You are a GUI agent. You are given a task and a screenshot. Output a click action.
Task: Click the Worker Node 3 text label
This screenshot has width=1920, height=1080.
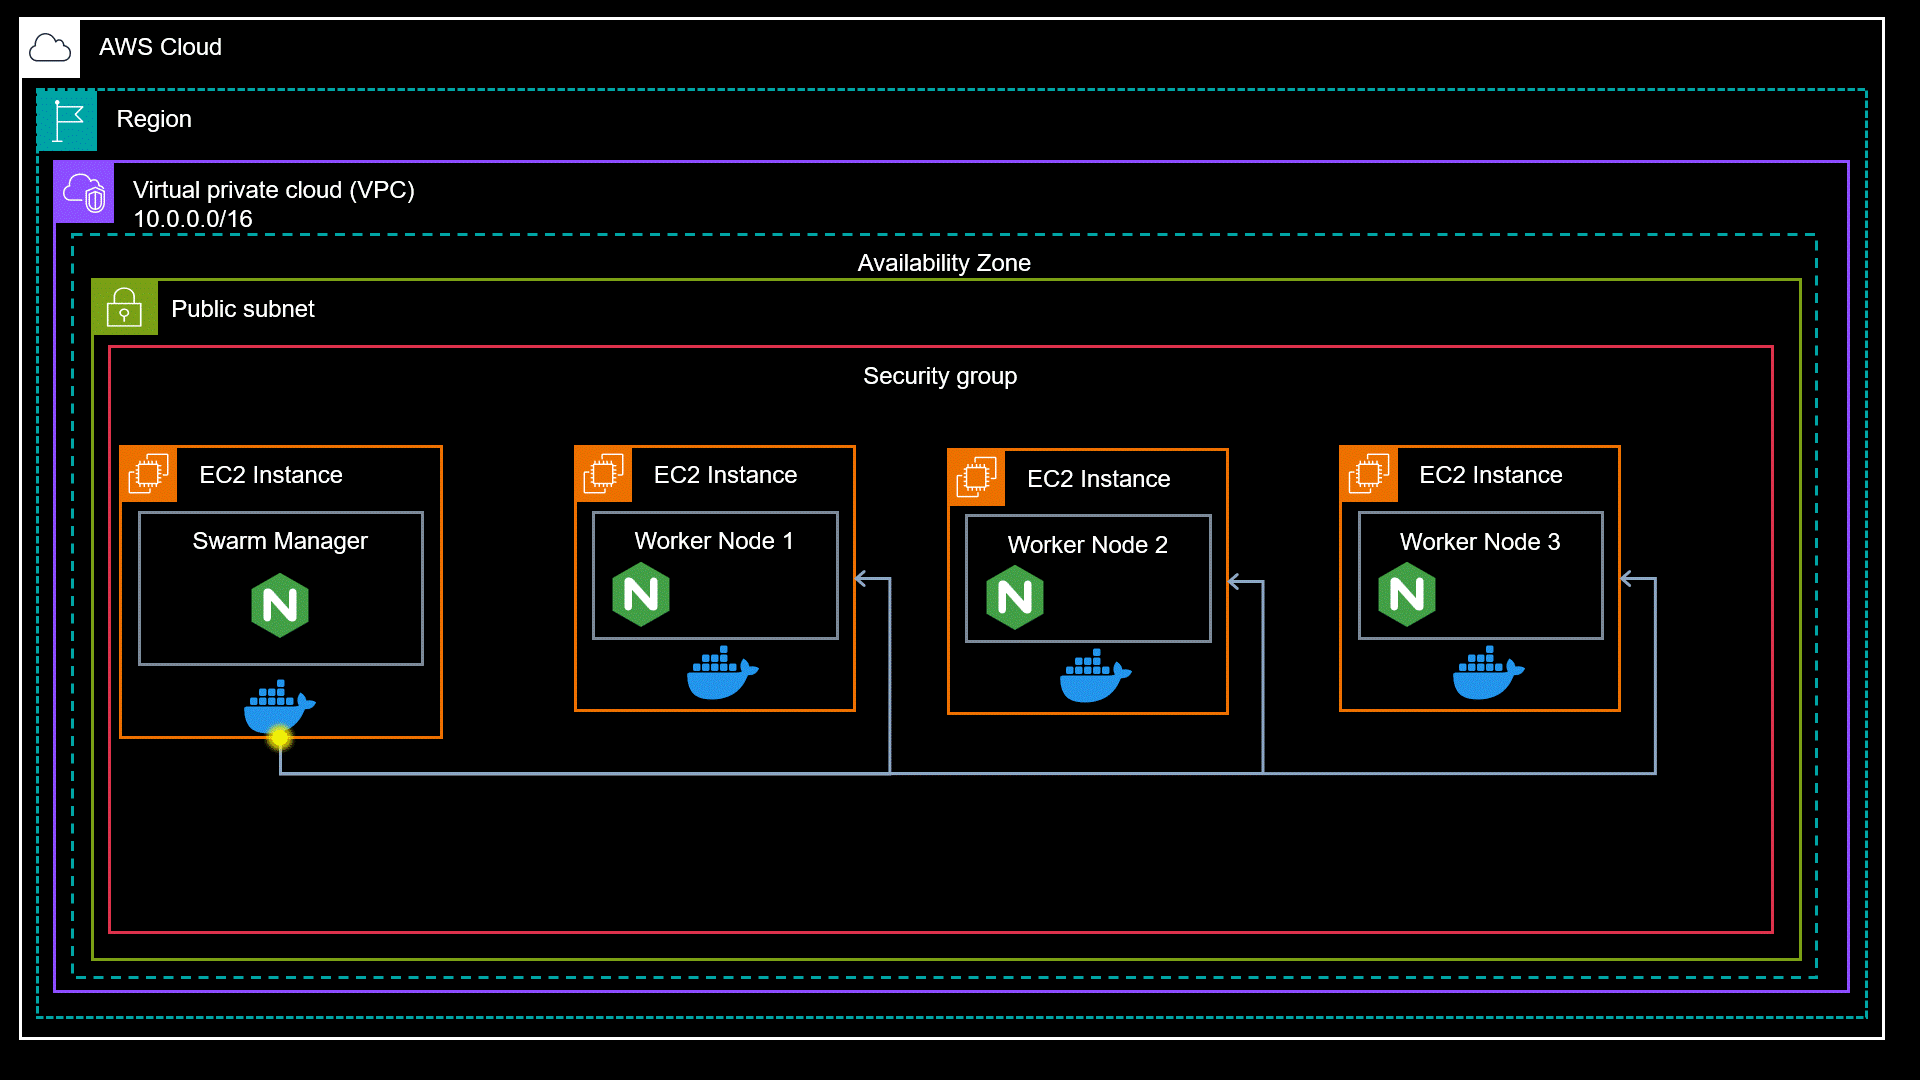(1478, 542)
